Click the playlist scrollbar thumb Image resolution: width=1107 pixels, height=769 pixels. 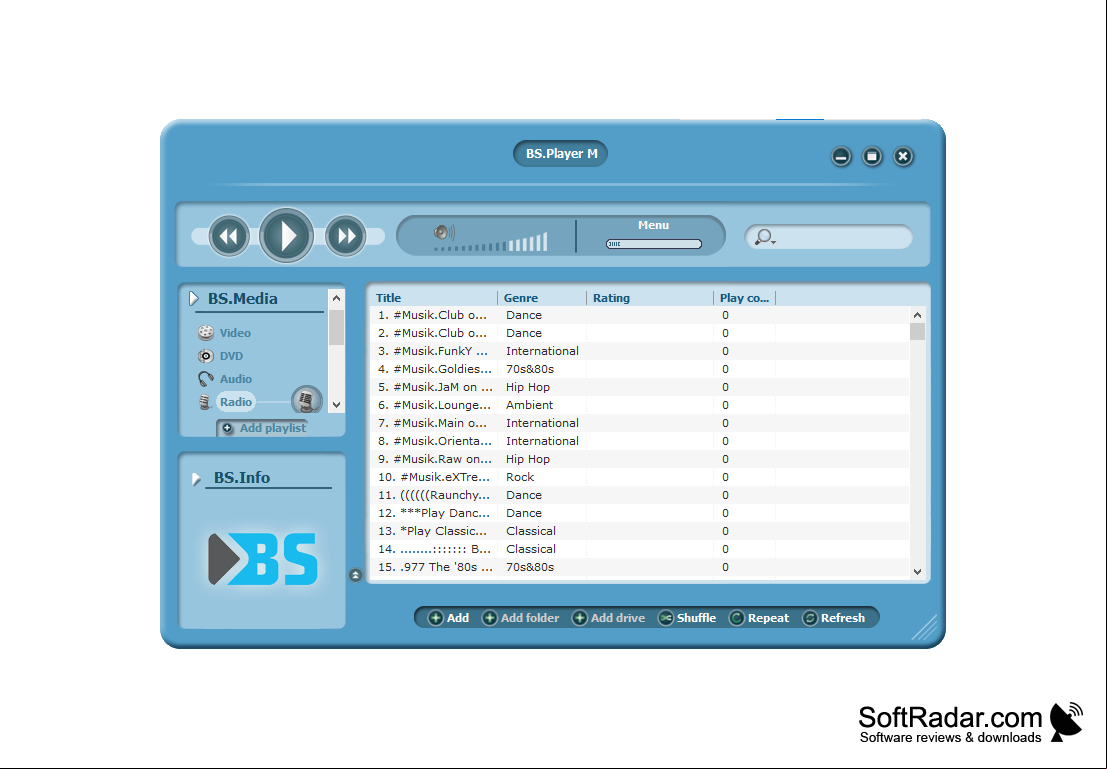coord(917,332)
